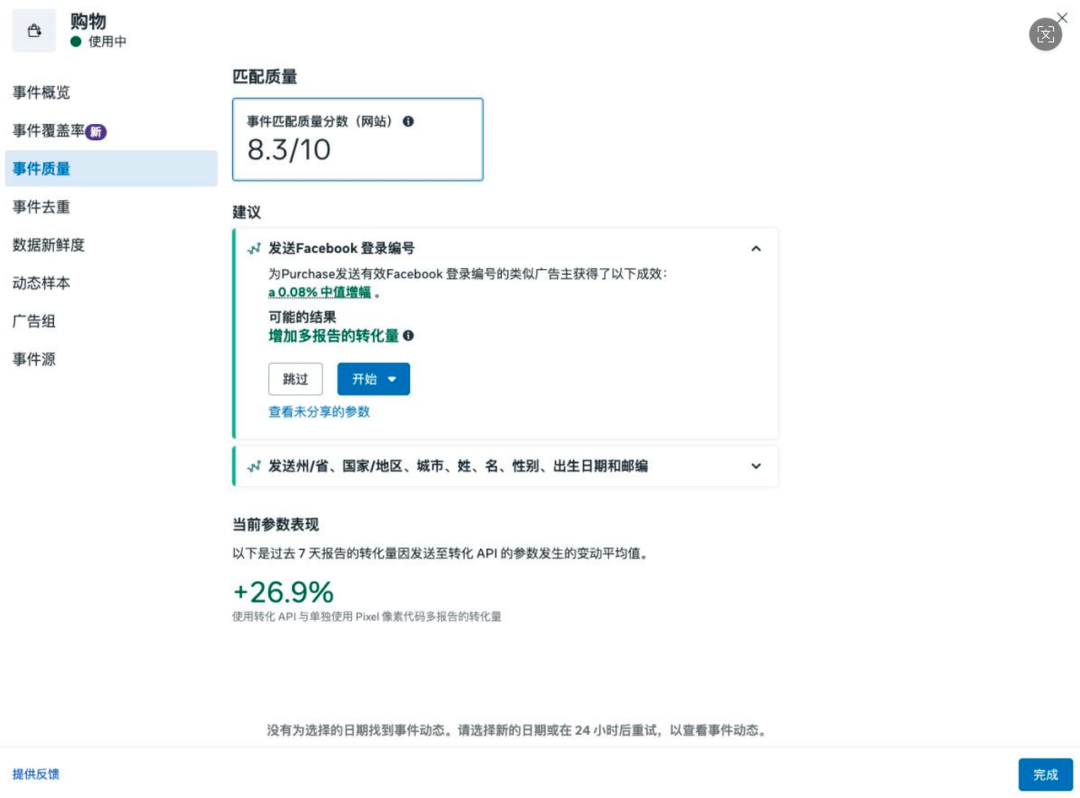The image size is (1080, 798).
Task: Close the 购物 panel with the X
Action: [1063, 17]
